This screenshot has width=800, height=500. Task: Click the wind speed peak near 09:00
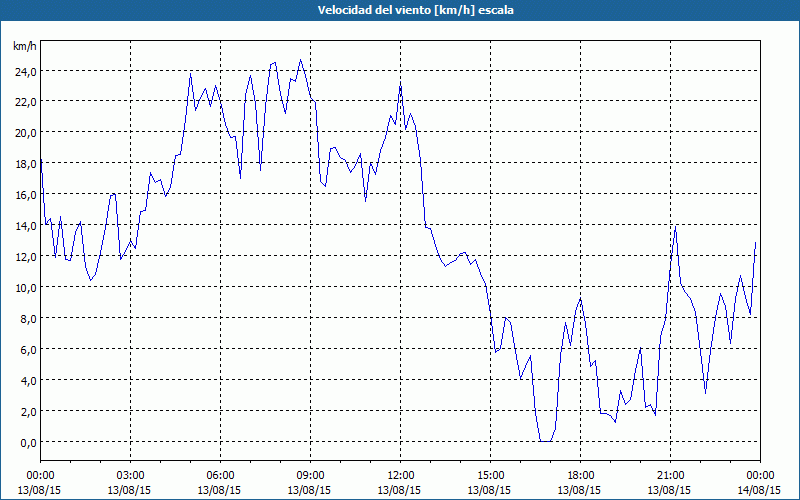[x=301, y=60]
